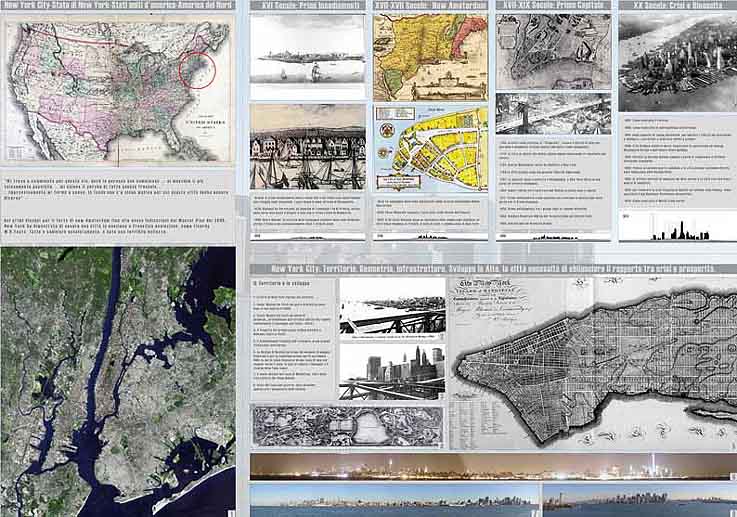Viewport: 737px width, 517px height.
Task: Click the text block under Brooklyn Bridge aerial
Action: (553, 182)
